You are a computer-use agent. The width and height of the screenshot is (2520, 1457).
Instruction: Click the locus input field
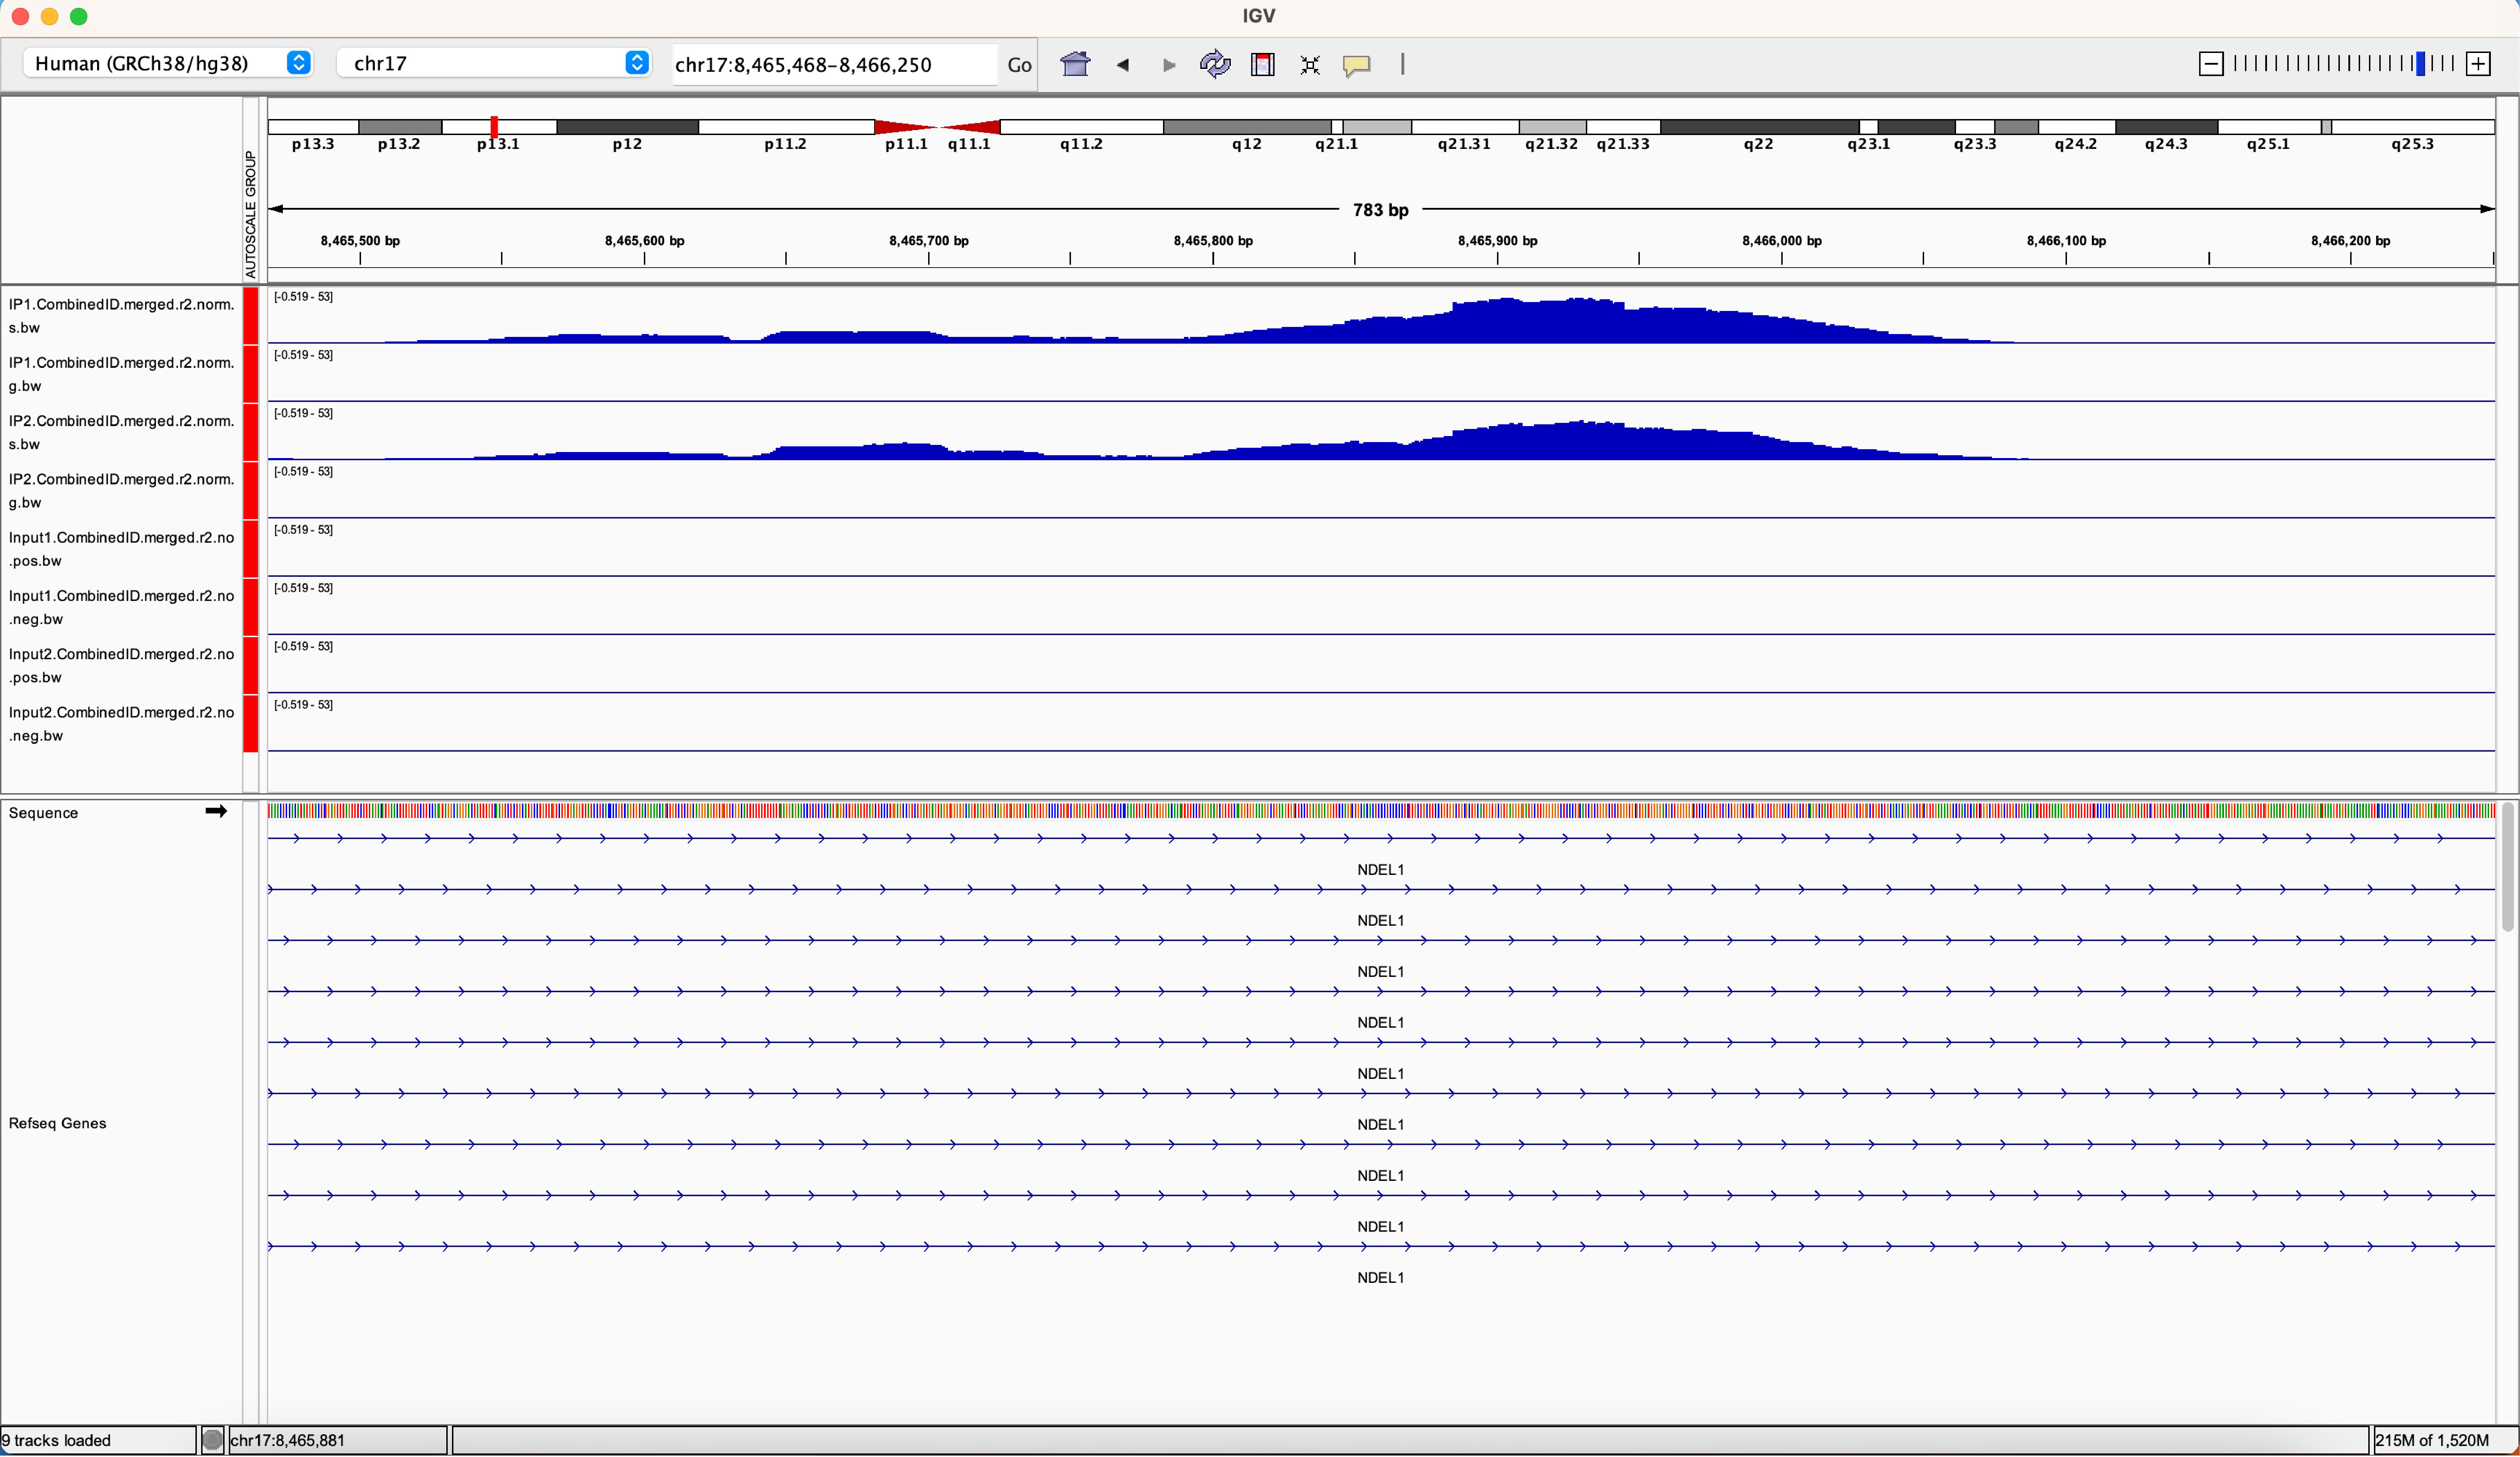click(835, 65)
